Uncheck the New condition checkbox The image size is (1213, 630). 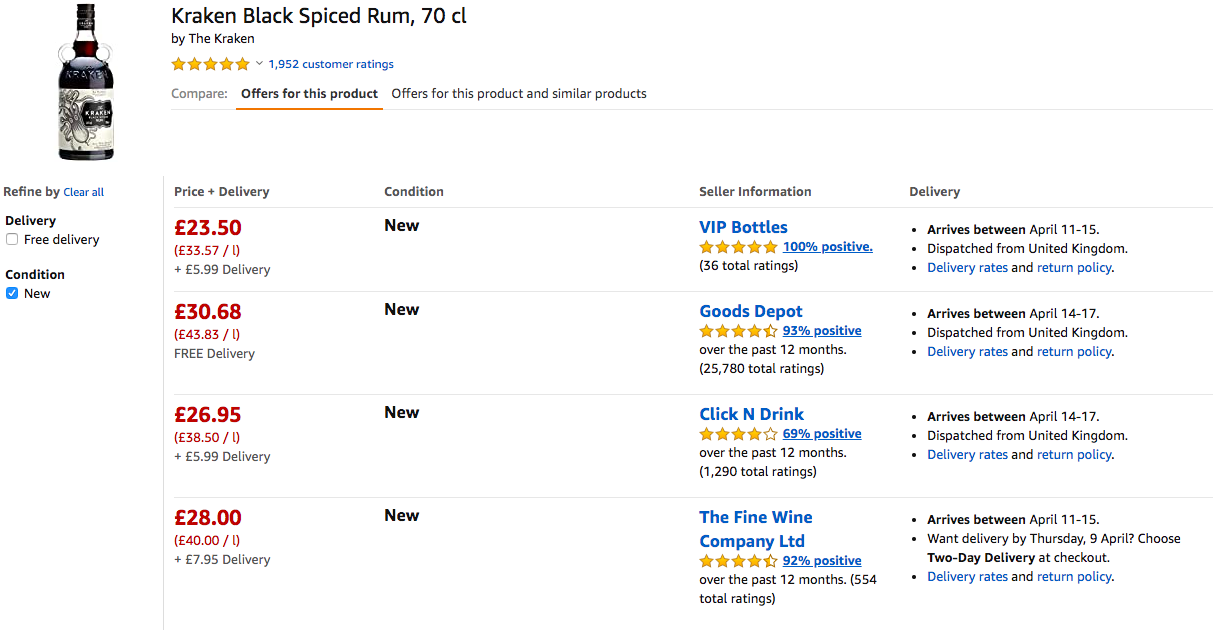(x=12, y=294)
